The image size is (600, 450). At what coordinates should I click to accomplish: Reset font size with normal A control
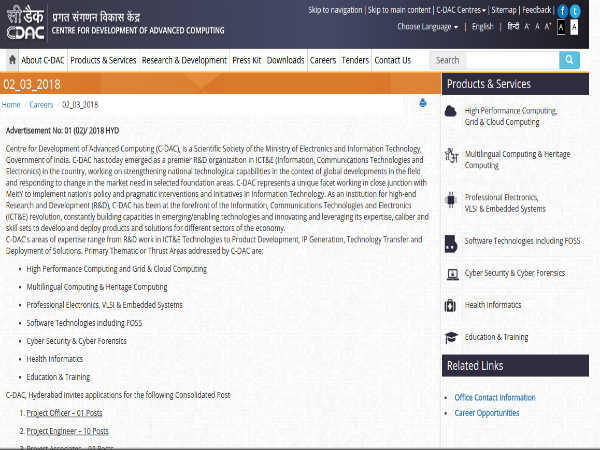pyautogui.click(x=537, y=27)
